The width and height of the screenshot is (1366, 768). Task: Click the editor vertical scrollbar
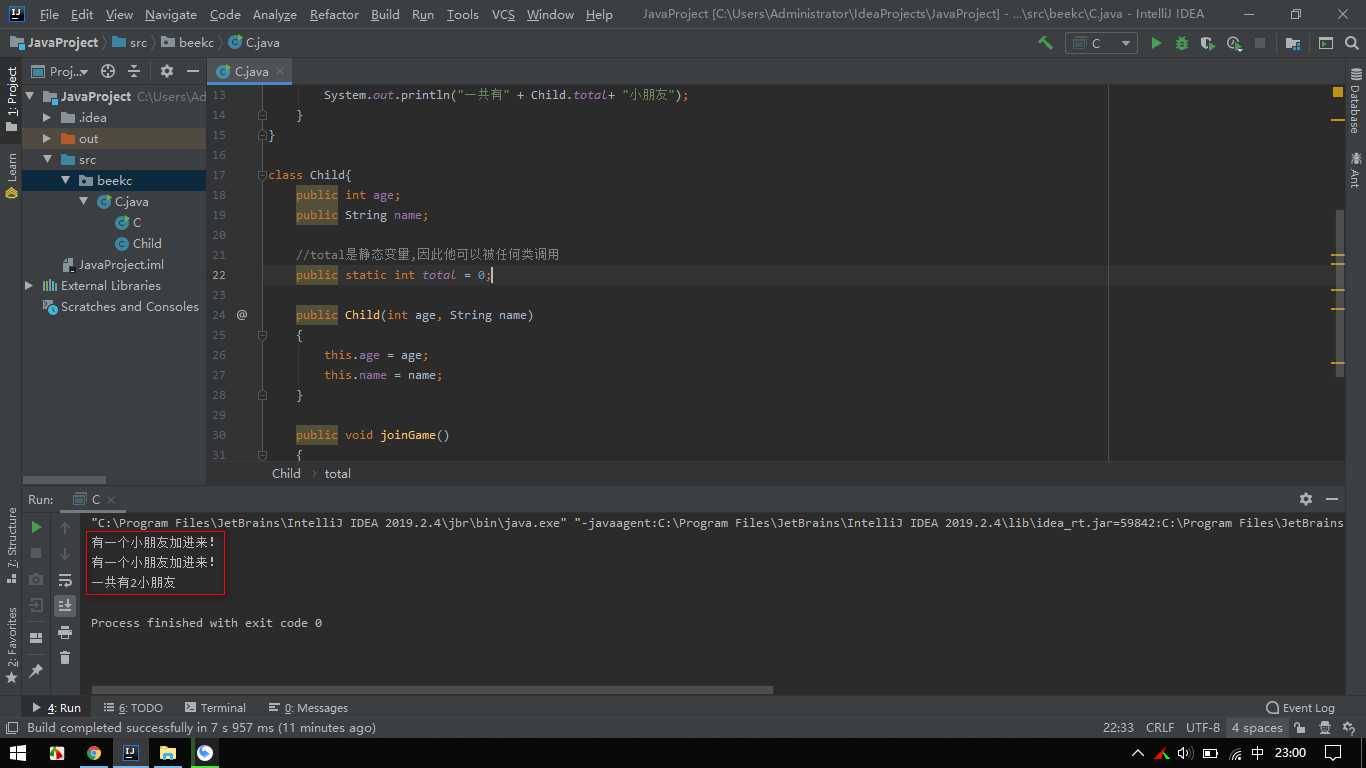[x=1340, y=293]
